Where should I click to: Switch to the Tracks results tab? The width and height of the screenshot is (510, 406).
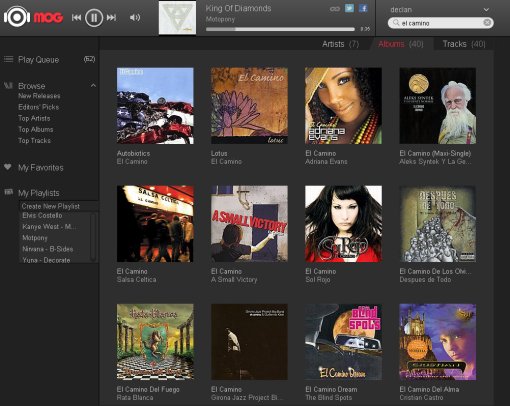point(464,44)
